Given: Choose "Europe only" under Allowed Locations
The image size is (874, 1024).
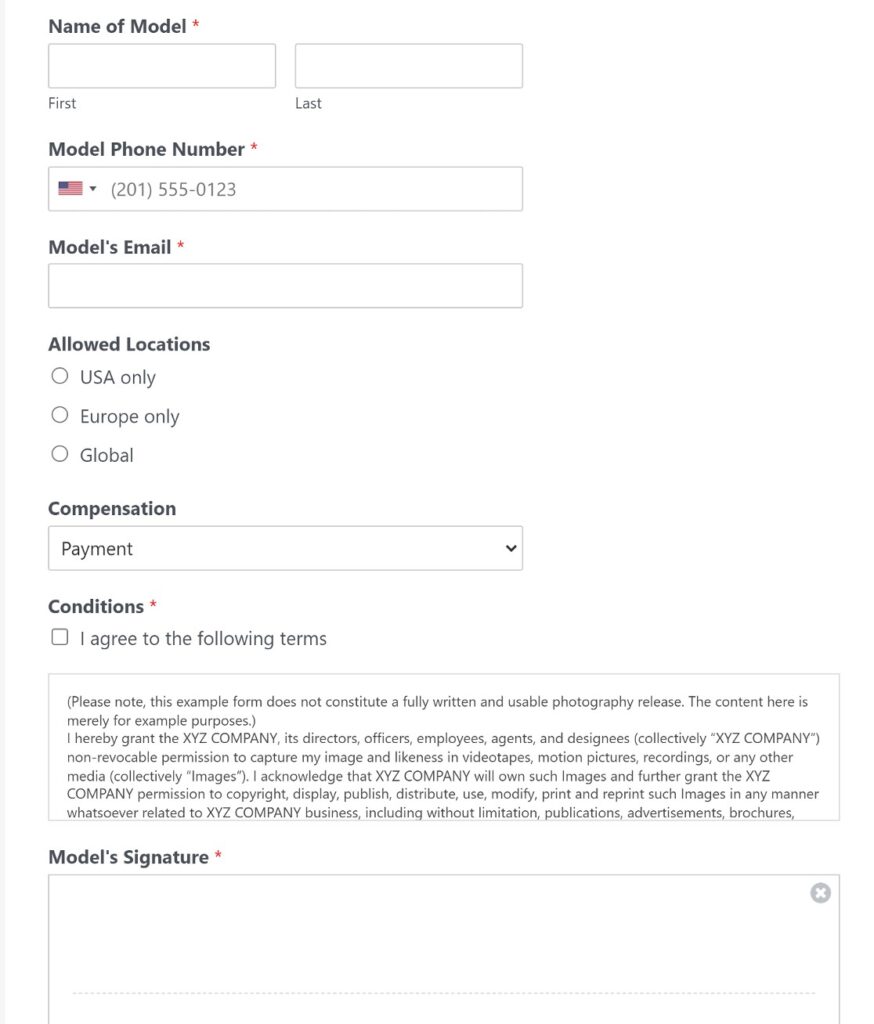Looking at the screenshot, I should click(59, 415).
